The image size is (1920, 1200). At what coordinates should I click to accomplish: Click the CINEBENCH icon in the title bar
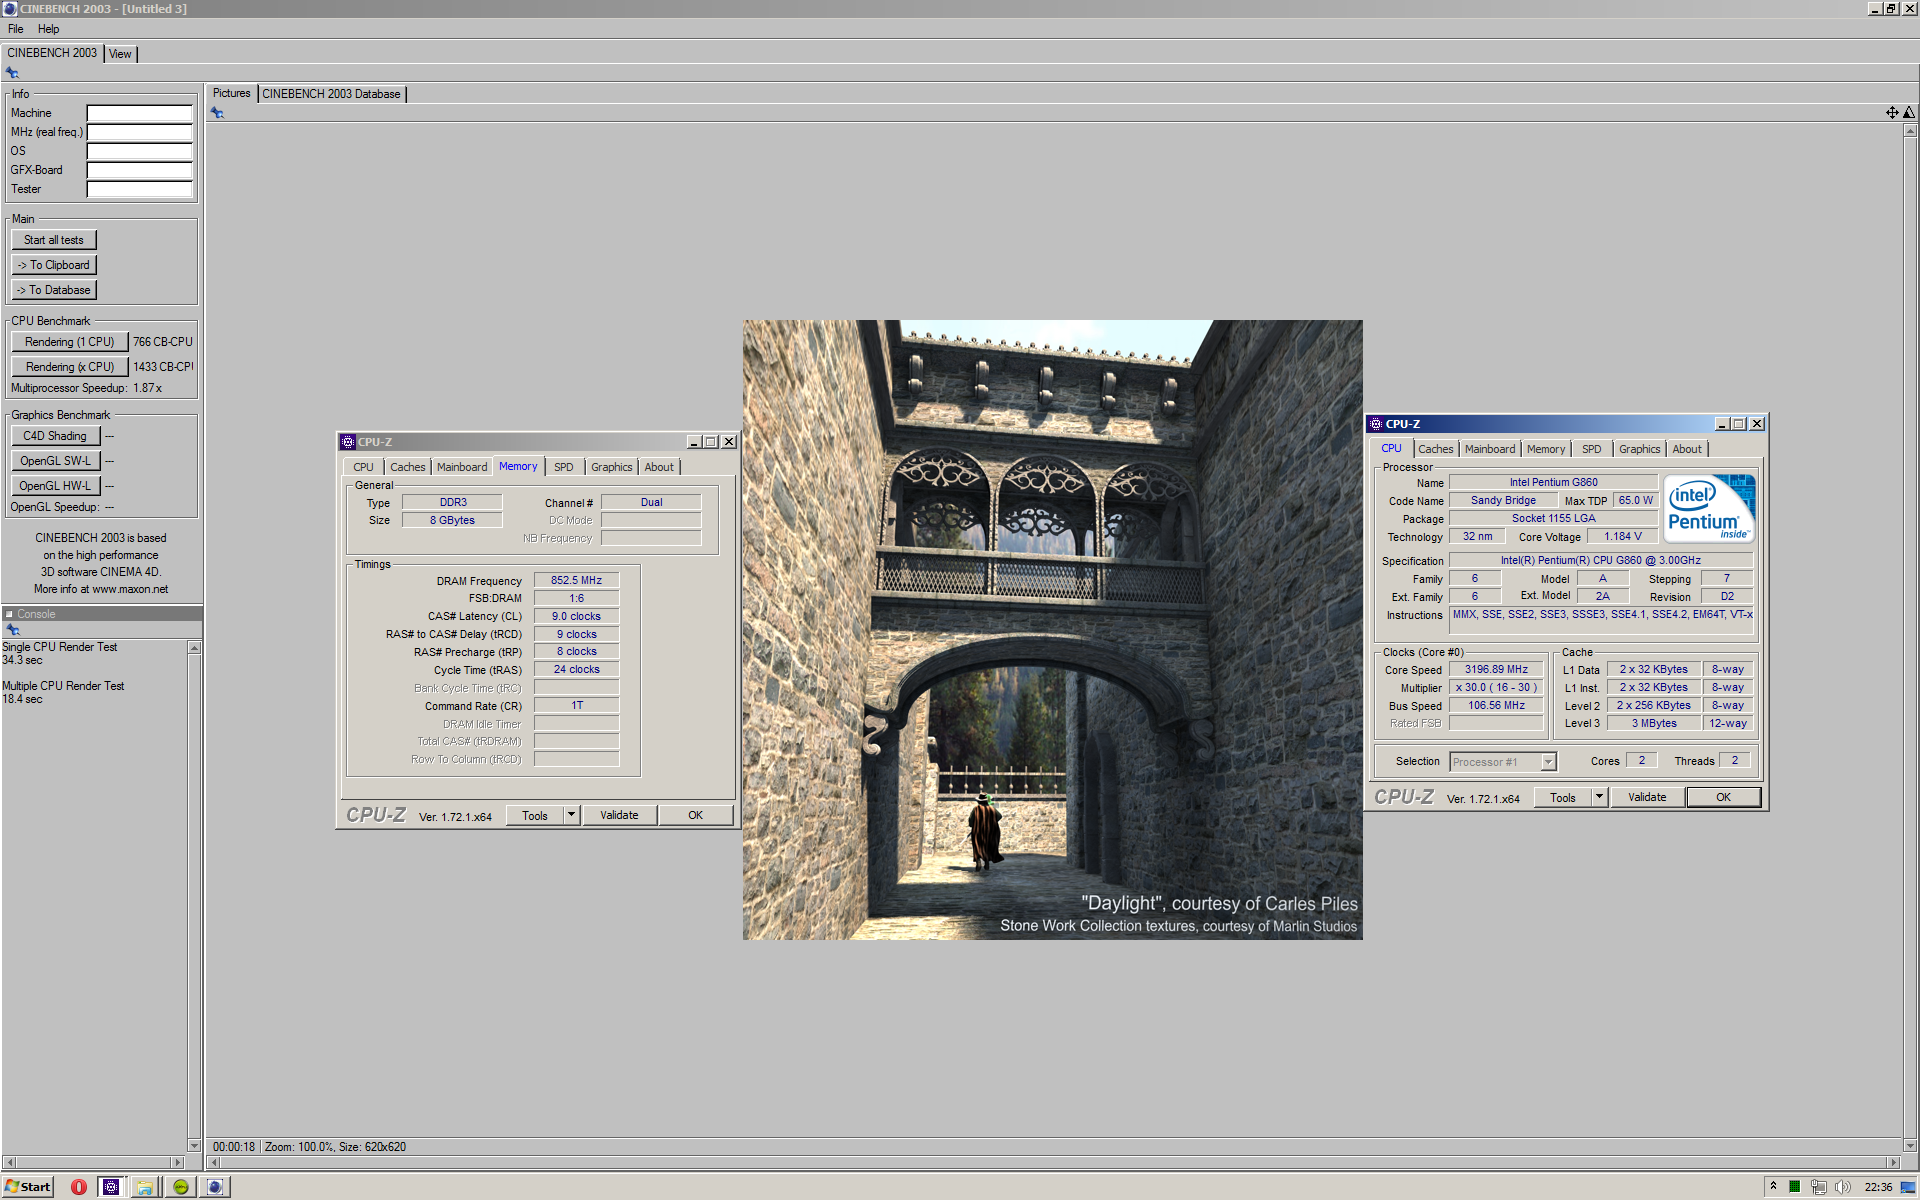(x=9, y=8)
